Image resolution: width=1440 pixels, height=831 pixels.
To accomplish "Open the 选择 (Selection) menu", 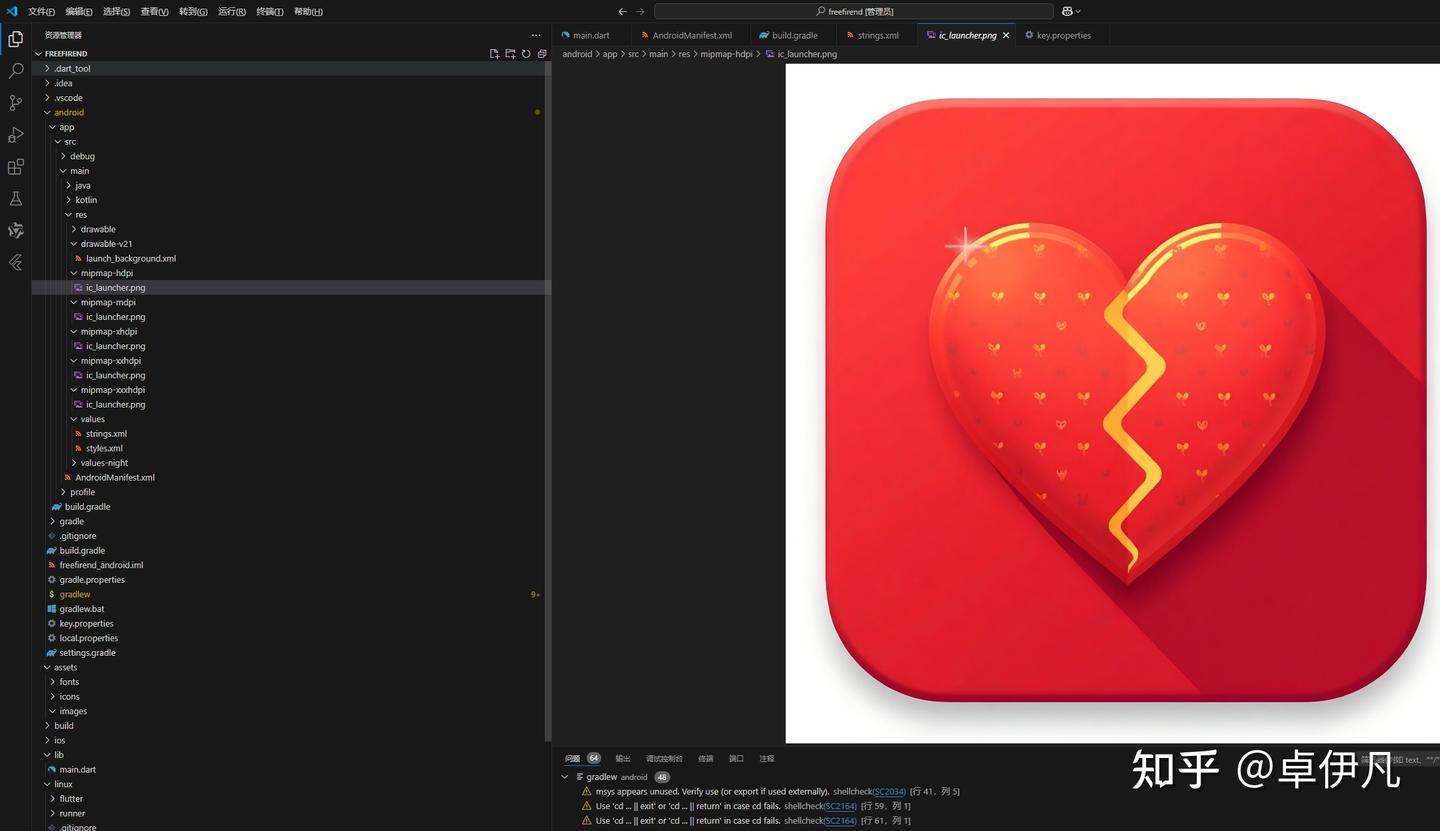I will point(116,12).
